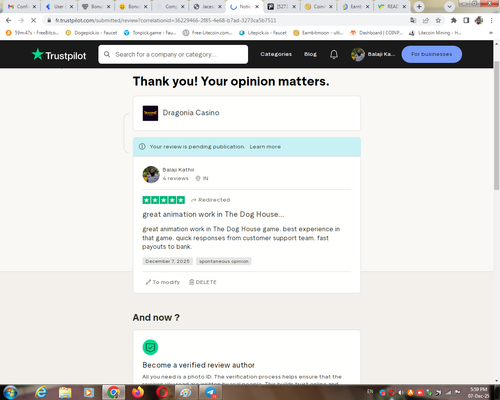Click To modify under the review
The width and height of the screenshot is (500, 400).
(x=163, y=282)
